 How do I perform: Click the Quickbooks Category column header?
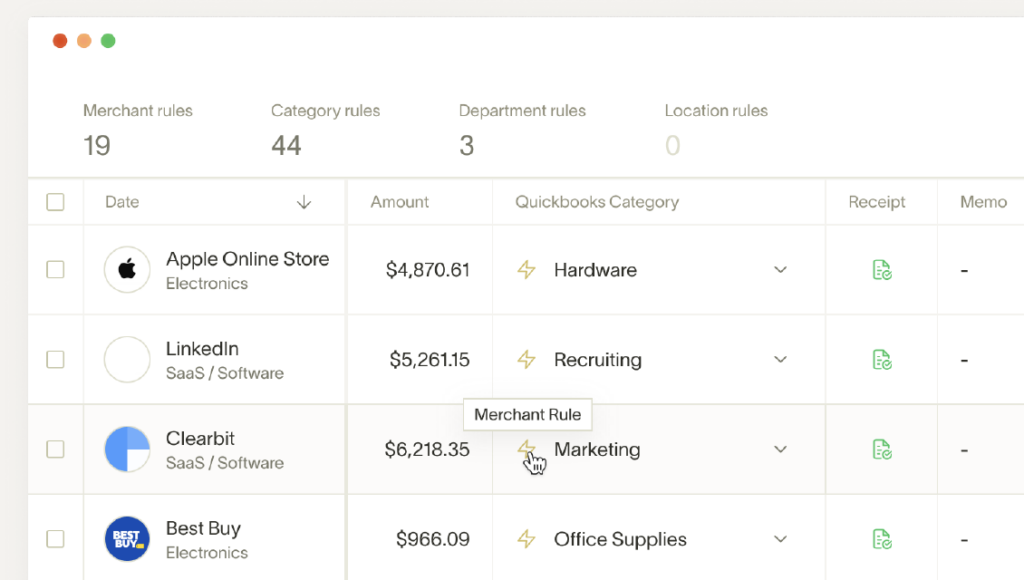click(x=597, y=202)
